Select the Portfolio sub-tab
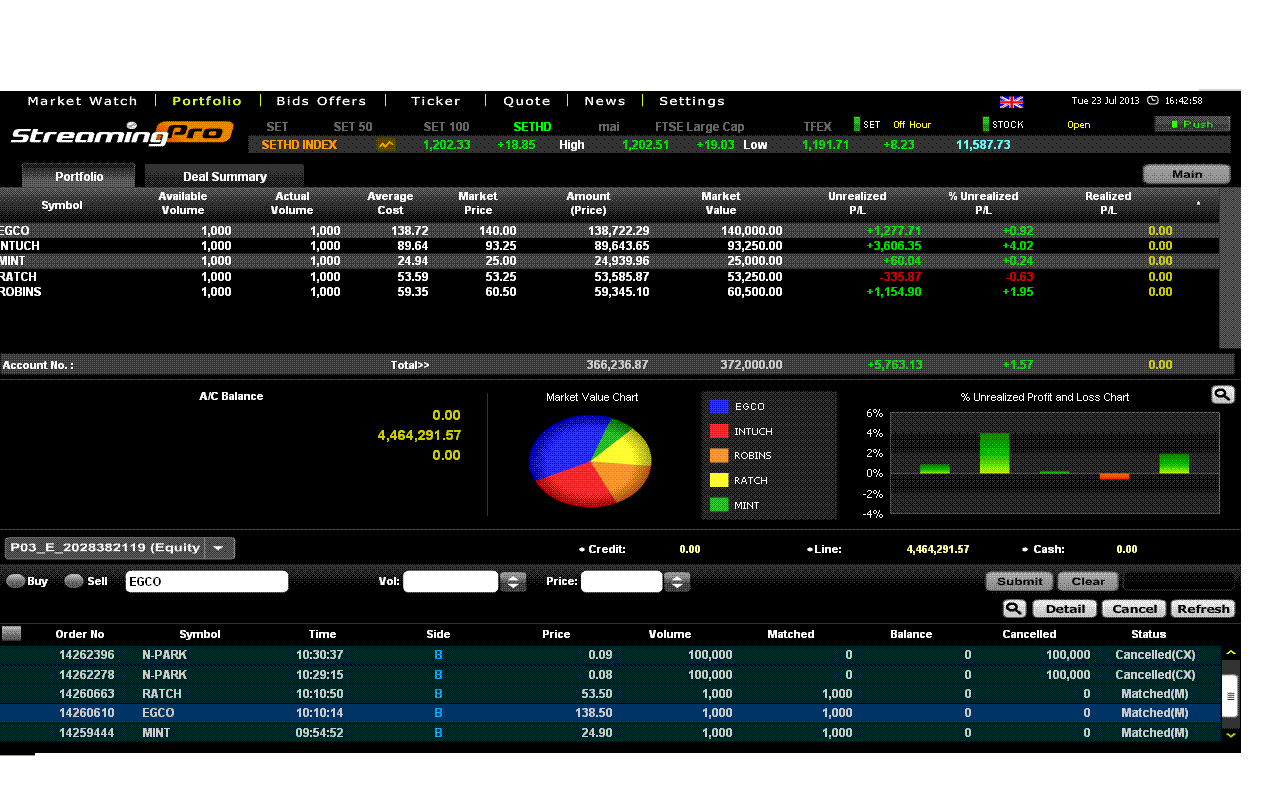 tap(79, 176)
